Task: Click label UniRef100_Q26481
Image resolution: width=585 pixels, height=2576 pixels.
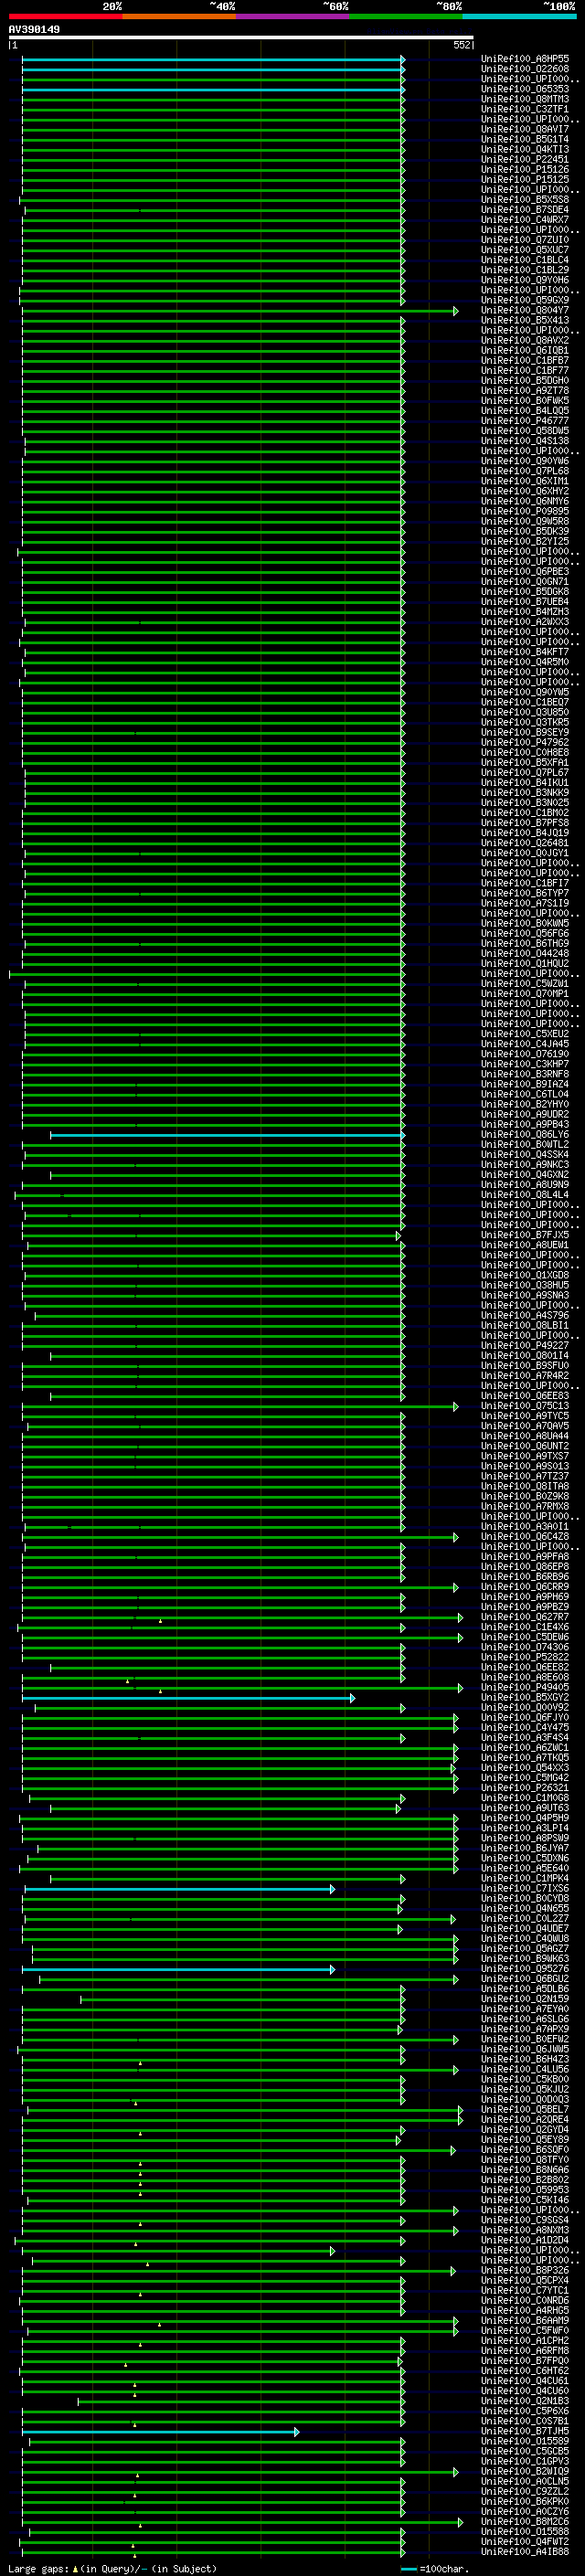Action: point(525,843)
